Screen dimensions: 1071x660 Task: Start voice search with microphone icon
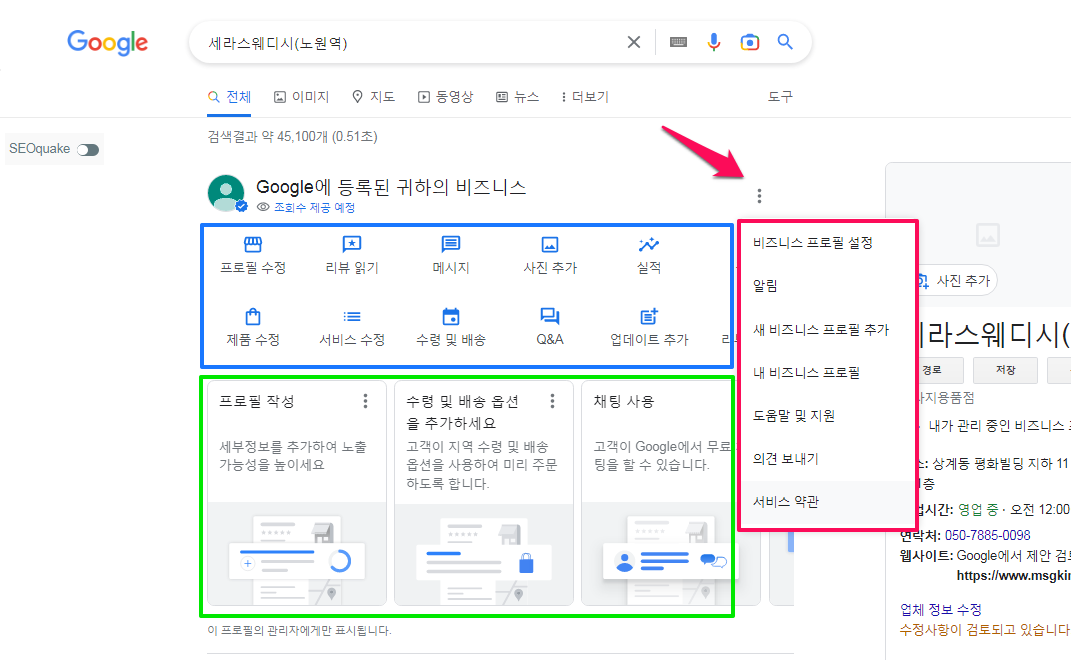714,42
